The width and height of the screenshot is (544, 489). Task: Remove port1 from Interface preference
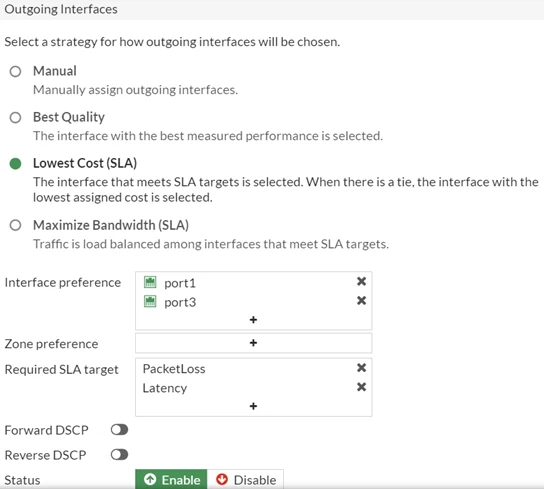361,281
